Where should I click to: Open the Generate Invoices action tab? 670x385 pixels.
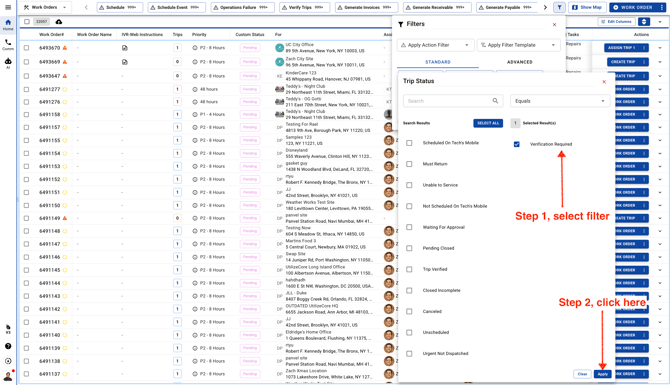367,7
